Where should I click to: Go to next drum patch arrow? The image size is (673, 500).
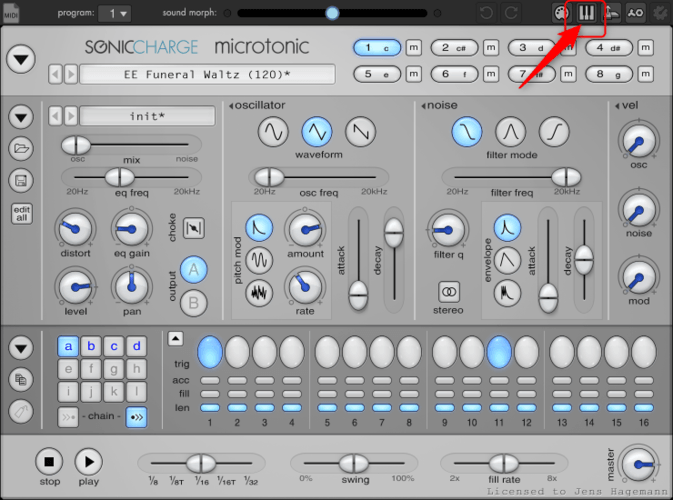point(71,116)
